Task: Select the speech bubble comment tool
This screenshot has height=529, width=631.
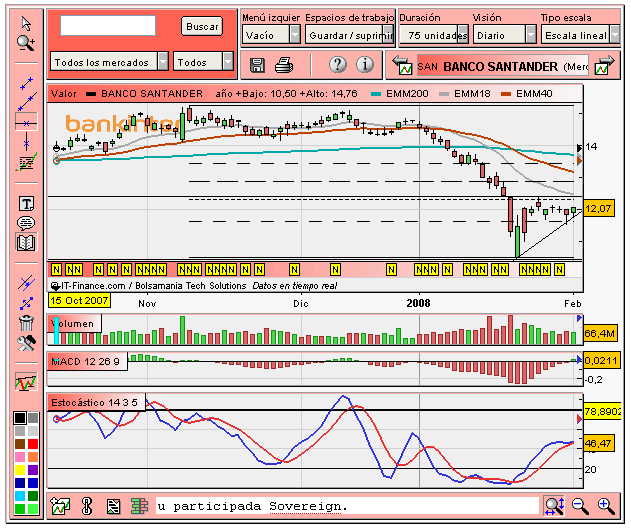Action: click(26, 222)
